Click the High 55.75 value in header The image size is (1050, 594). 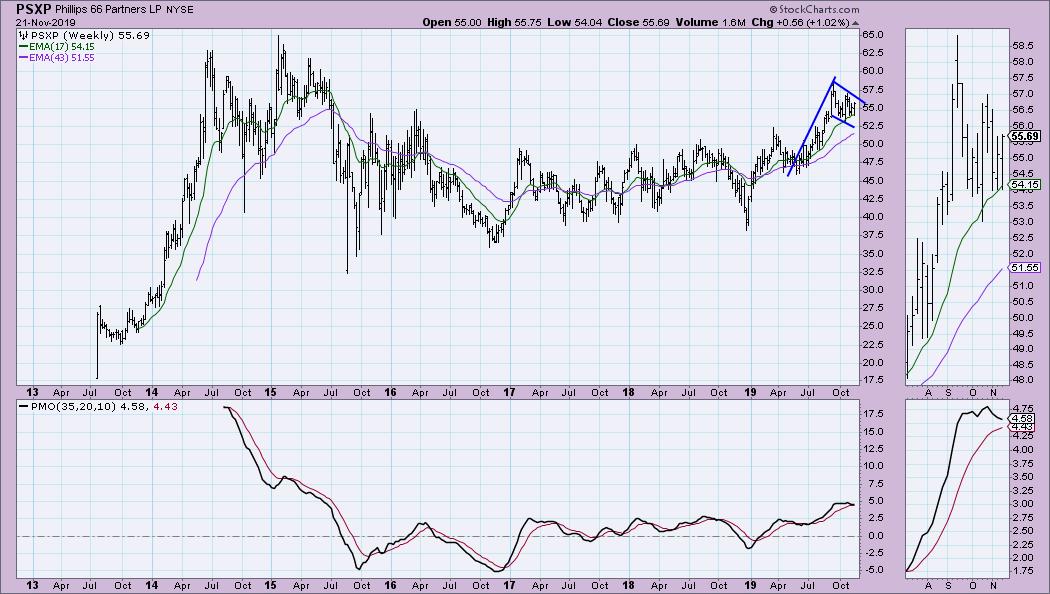[x=514, y=22]
